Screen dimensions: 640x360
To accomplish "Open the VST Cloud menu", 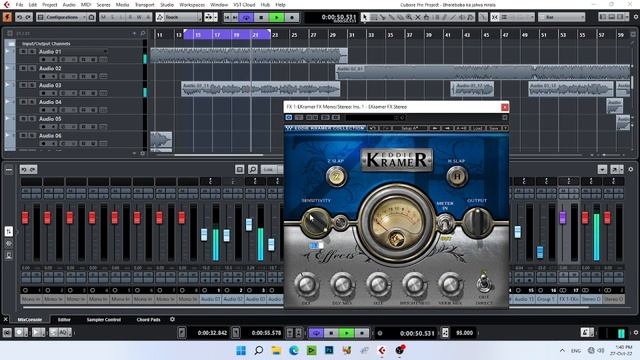I will click(x=244, y=5).
